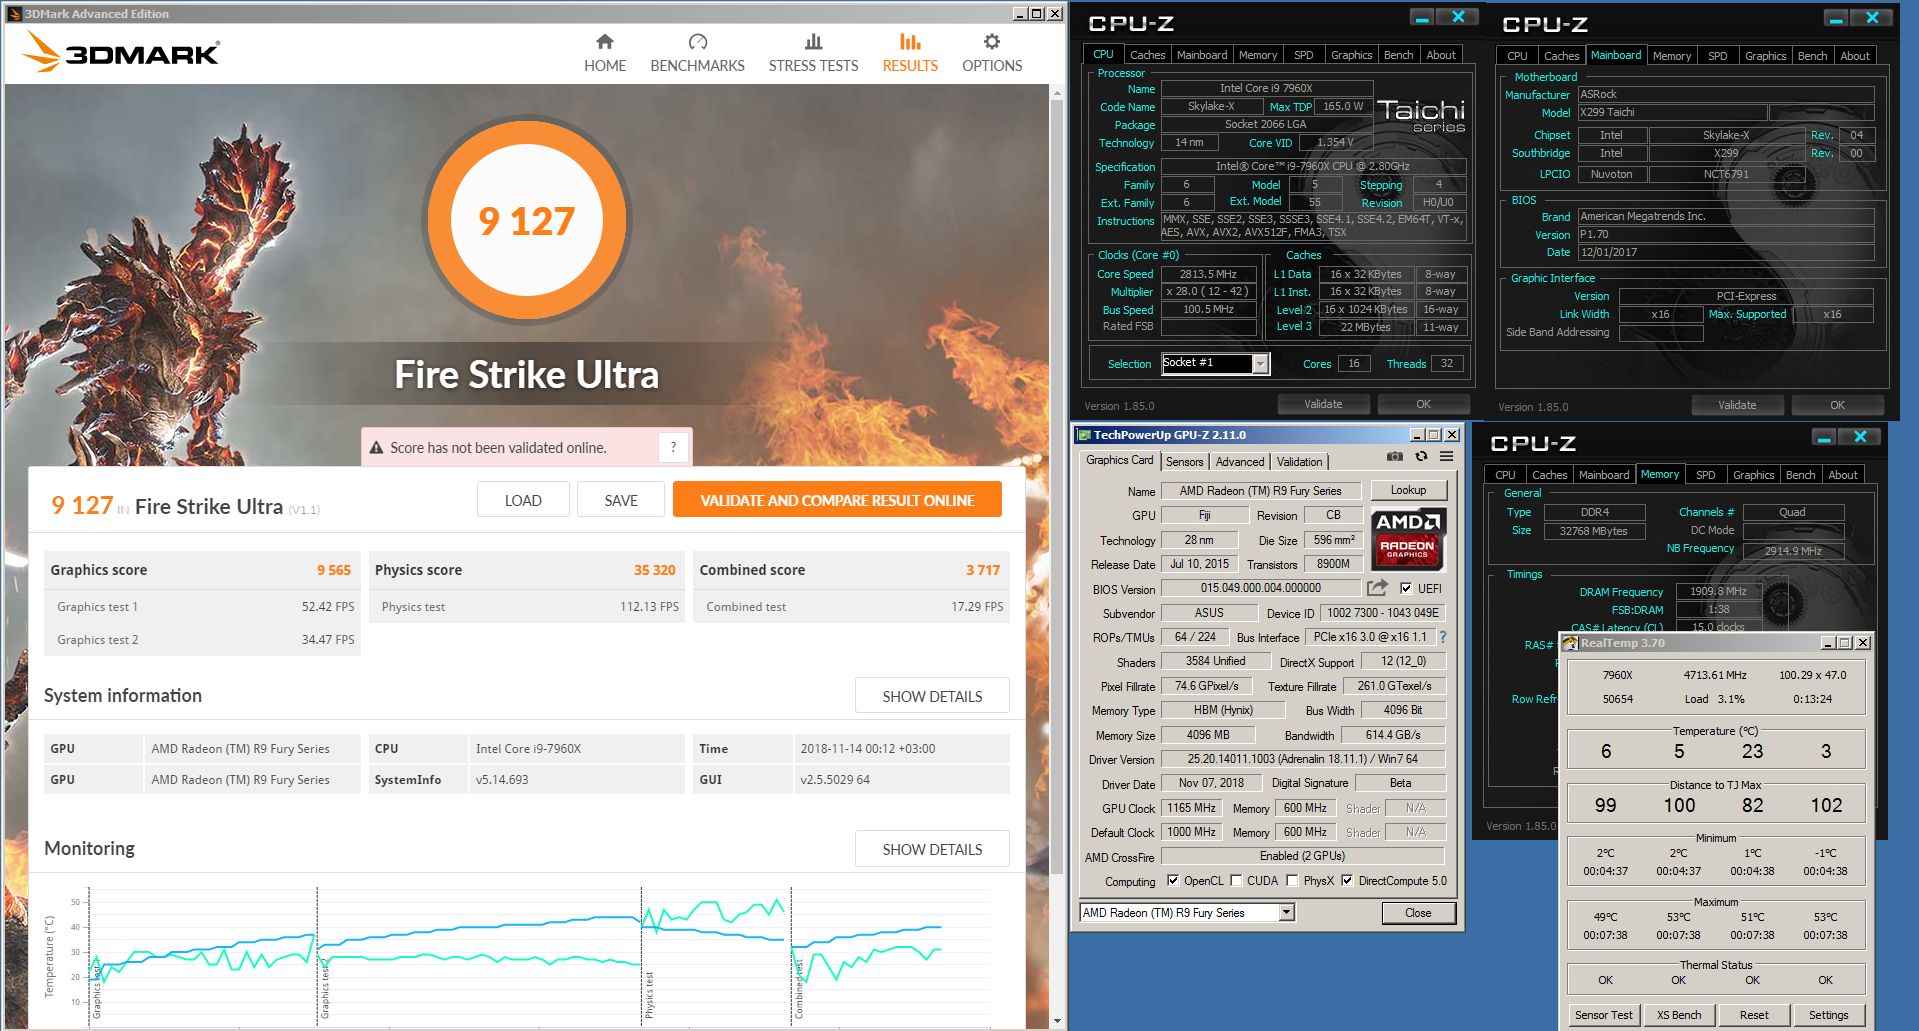Image resolution: width=1919 pixels, height=1031 pixels.
Task: Toggle the UEFI checkbox in GPU-Z
Action: click(1406, 588)
